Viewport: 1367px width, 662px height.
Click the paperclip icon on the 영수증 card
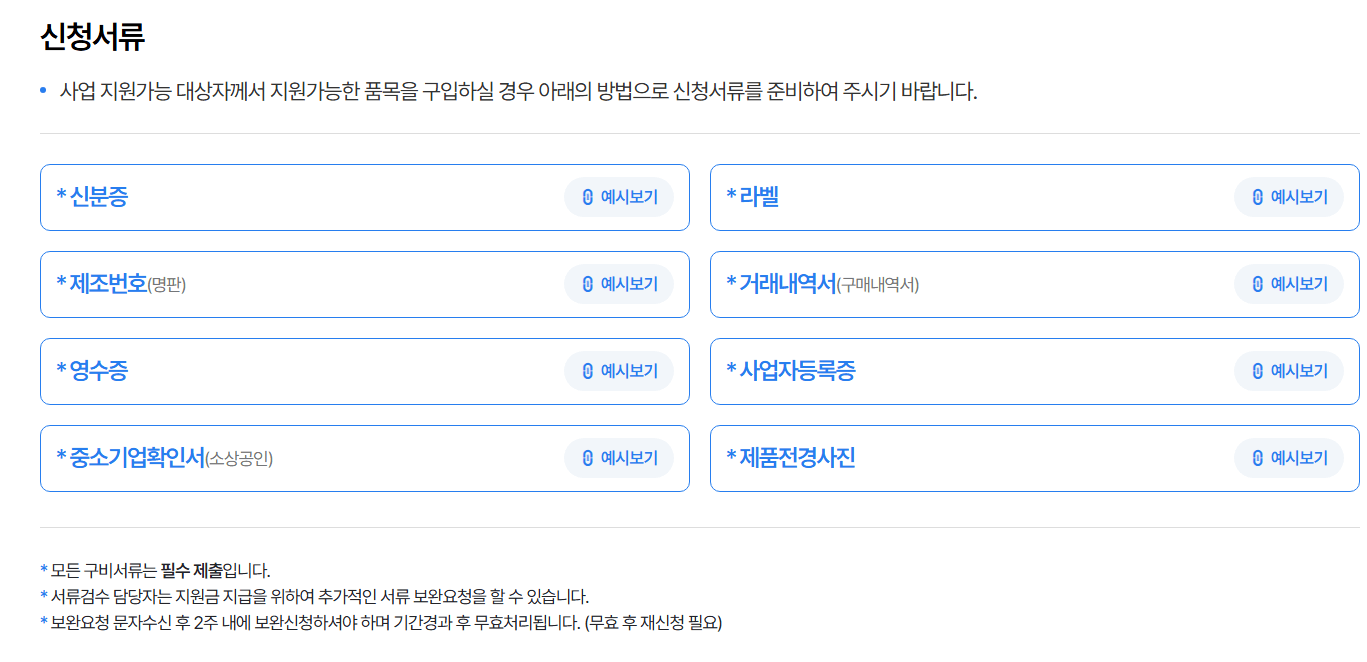tap(588, 371)
